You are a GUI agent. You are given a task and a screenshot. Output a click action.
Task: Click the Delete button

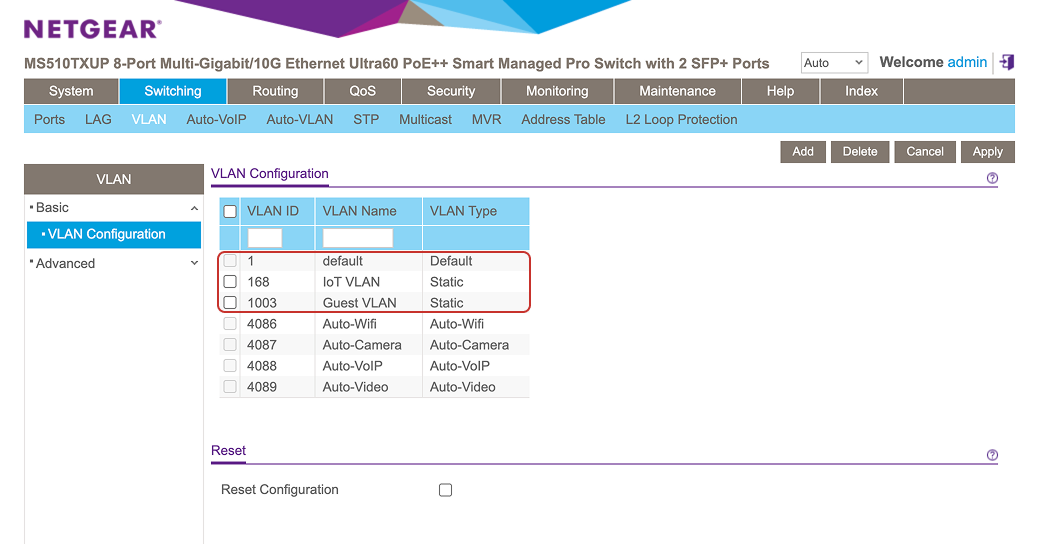pos(860,151)
